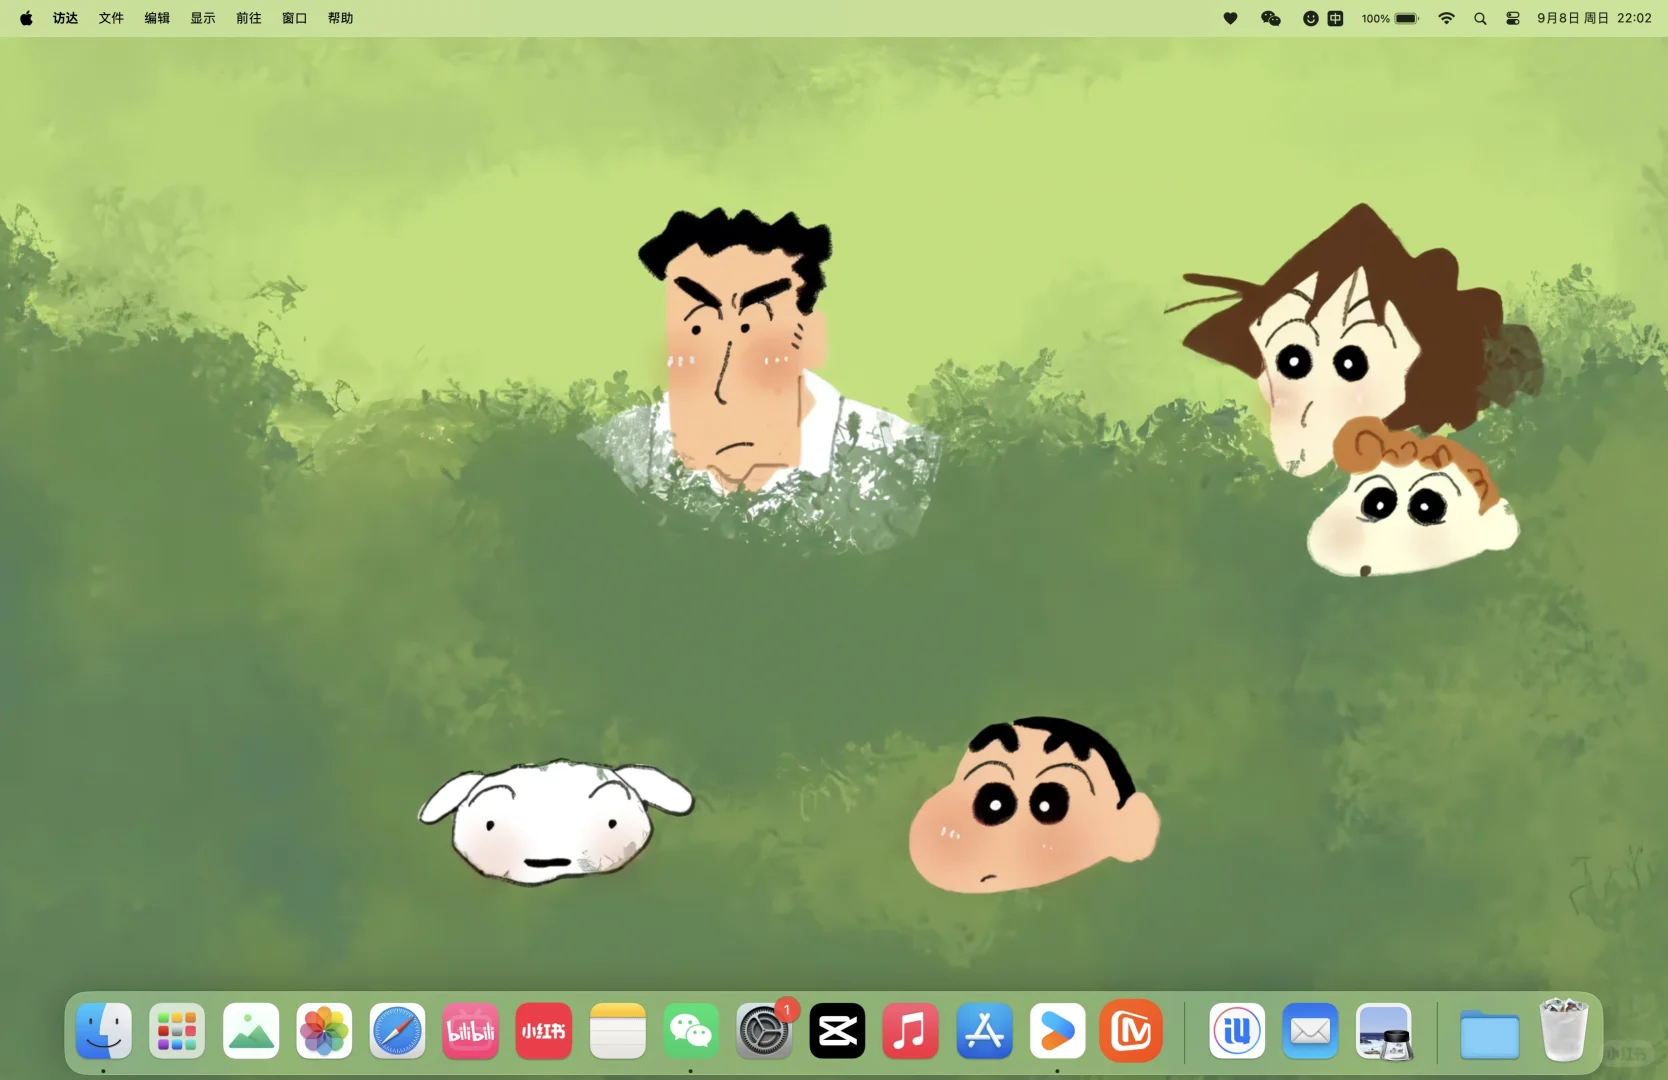This screenshot has width=1668, height=1080.
Task: Launch CapCut video editor
Action: tap(837, 1031)
